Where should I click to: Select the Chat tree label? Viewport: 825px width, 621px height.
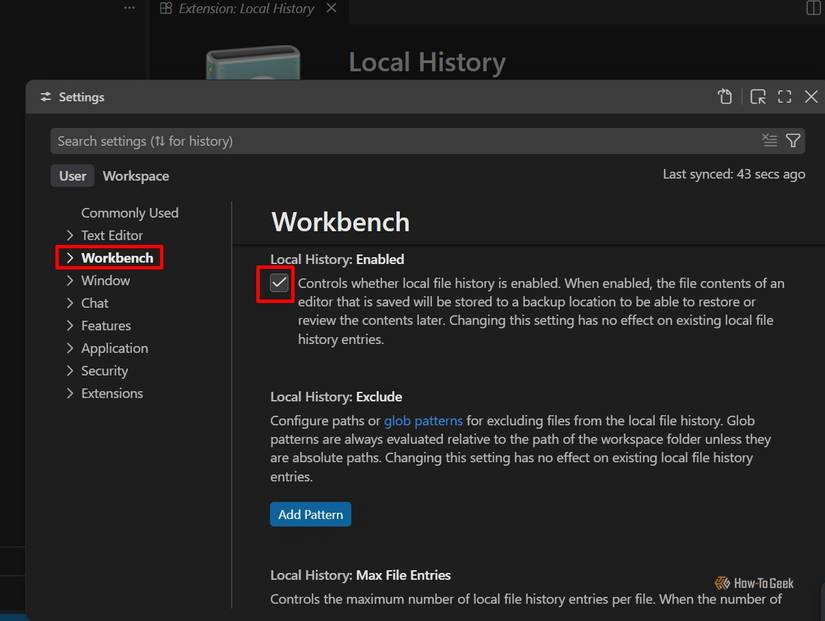click(95, 303)
